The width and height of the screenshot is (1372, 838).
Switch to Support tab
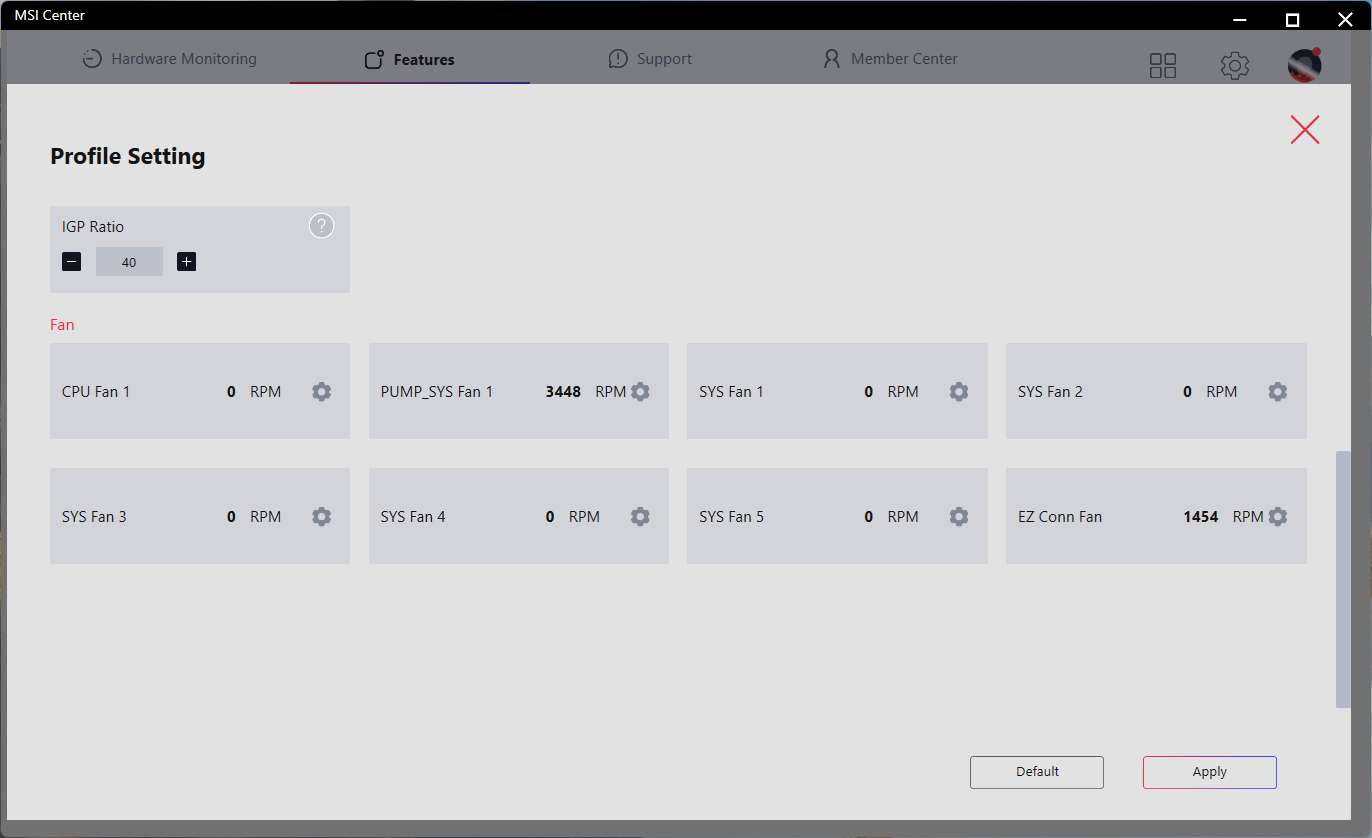[x=650, y=59]
